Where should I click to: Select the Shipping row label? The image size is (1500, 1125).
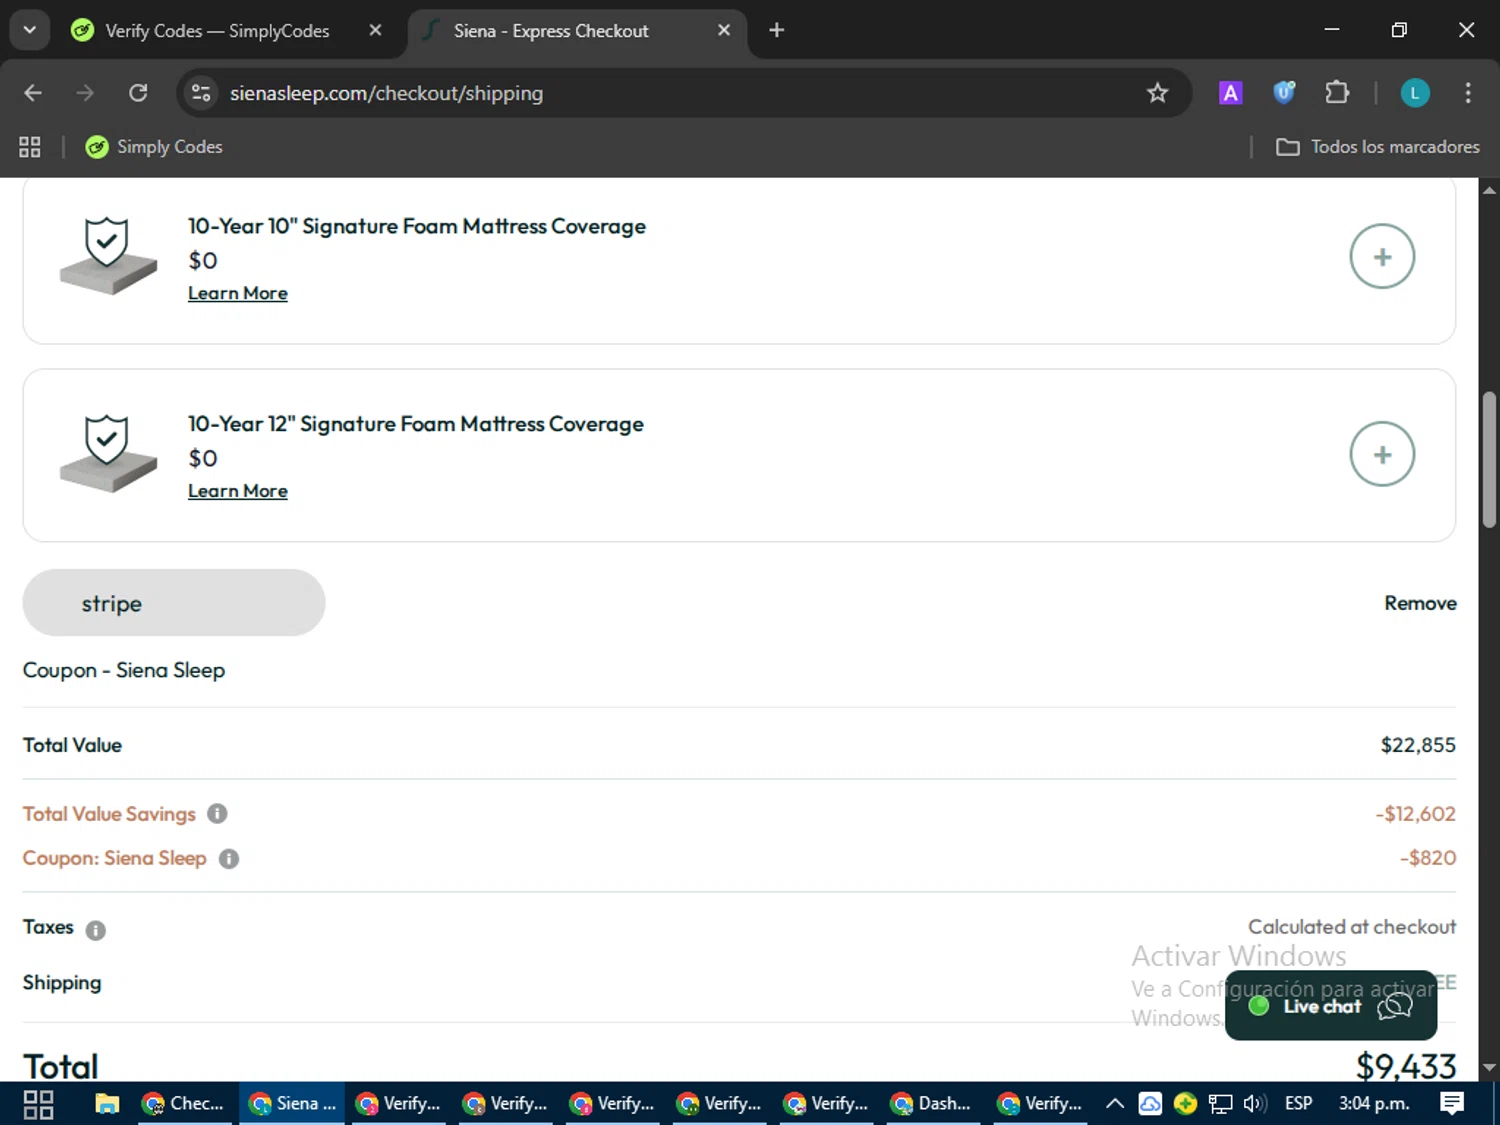62,983
